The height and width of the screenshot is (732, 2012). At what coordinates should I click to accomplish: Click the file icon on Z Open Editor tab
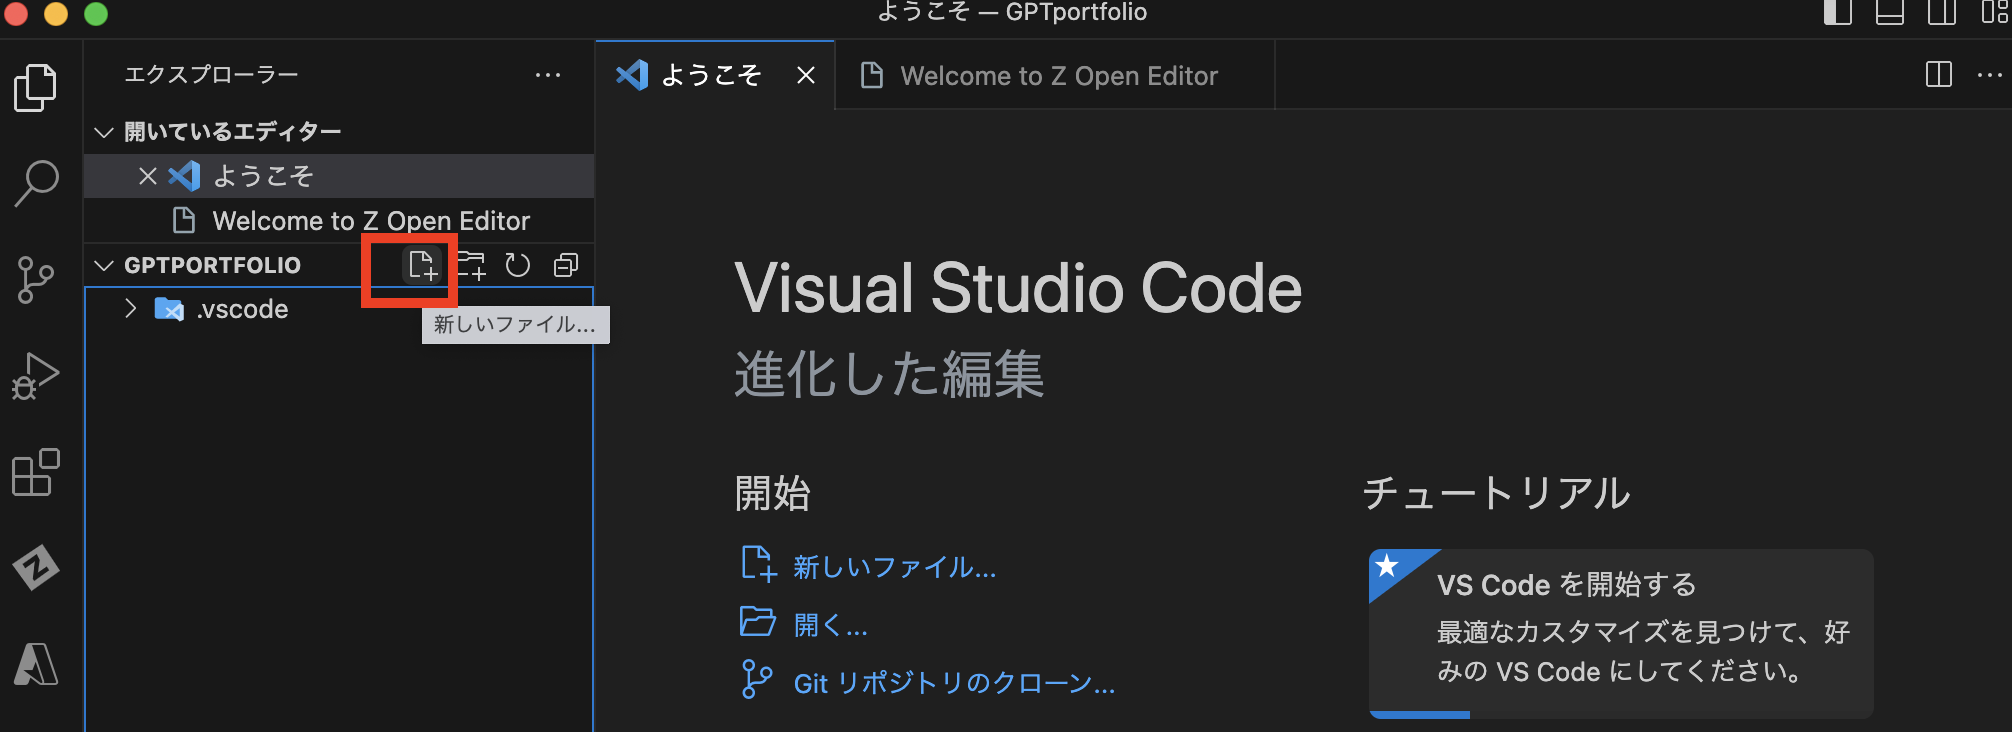tap(872, 75)
